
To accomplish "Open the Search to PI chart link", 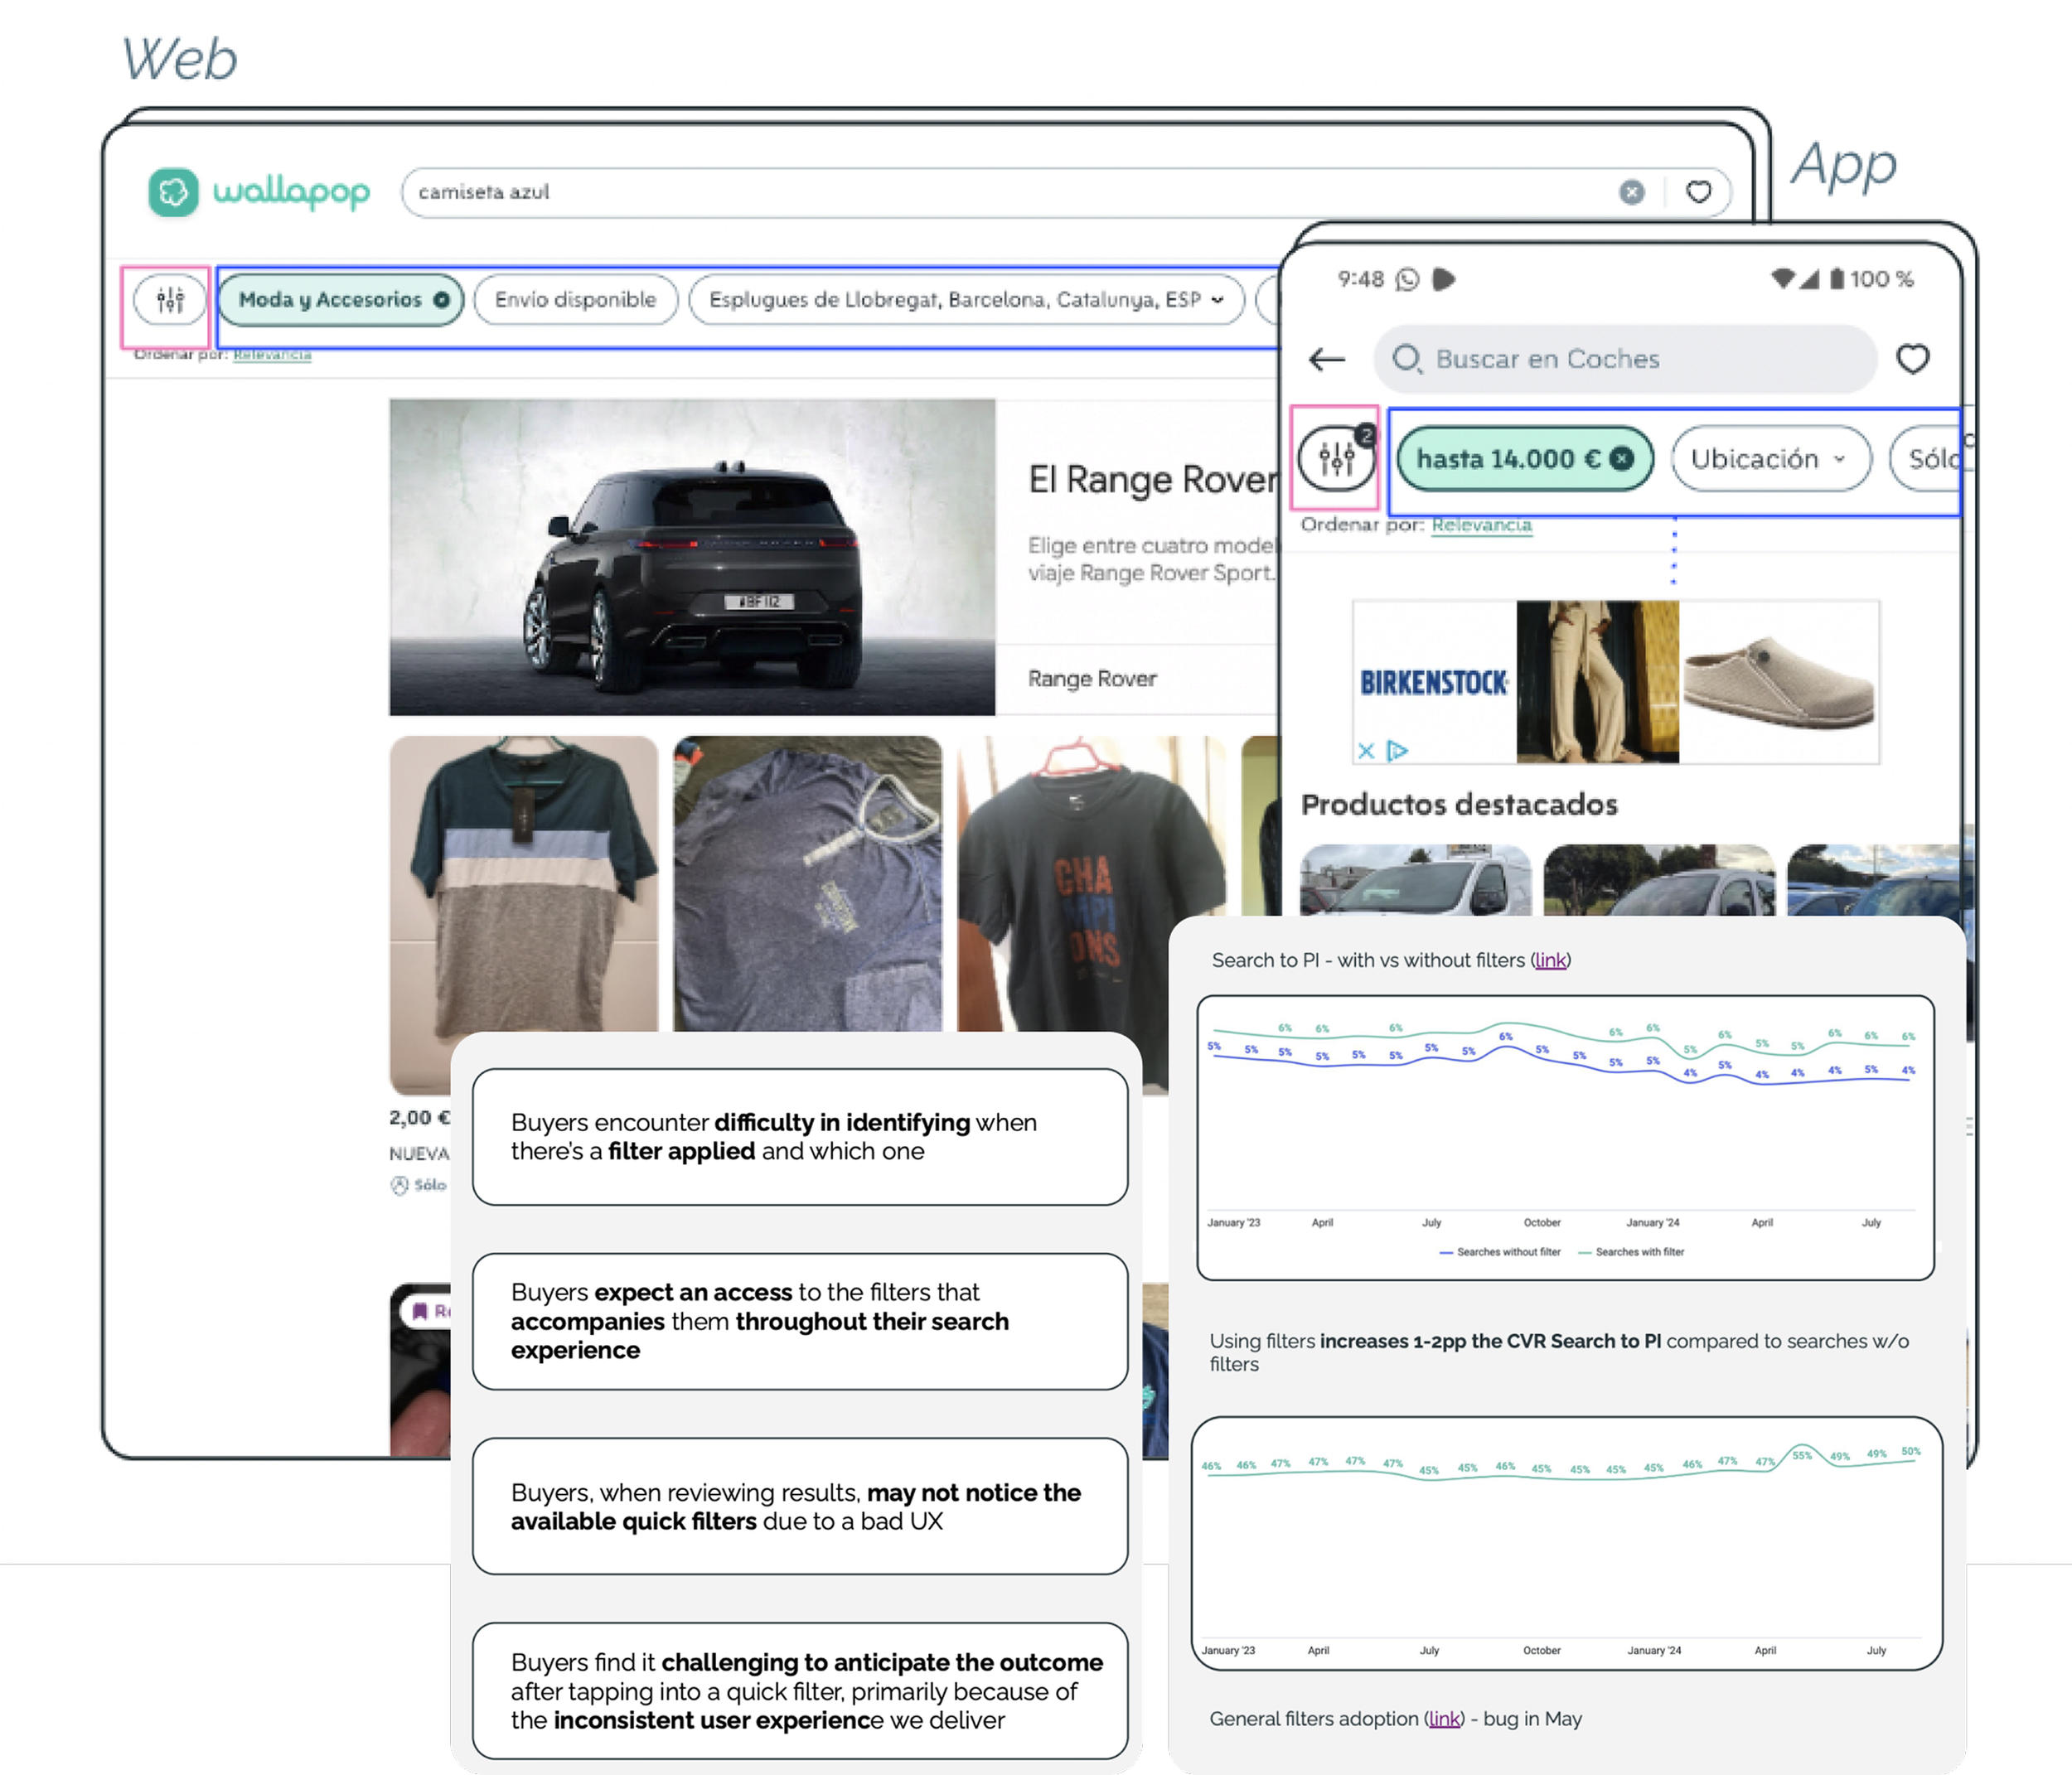I will pos(1550,960).
